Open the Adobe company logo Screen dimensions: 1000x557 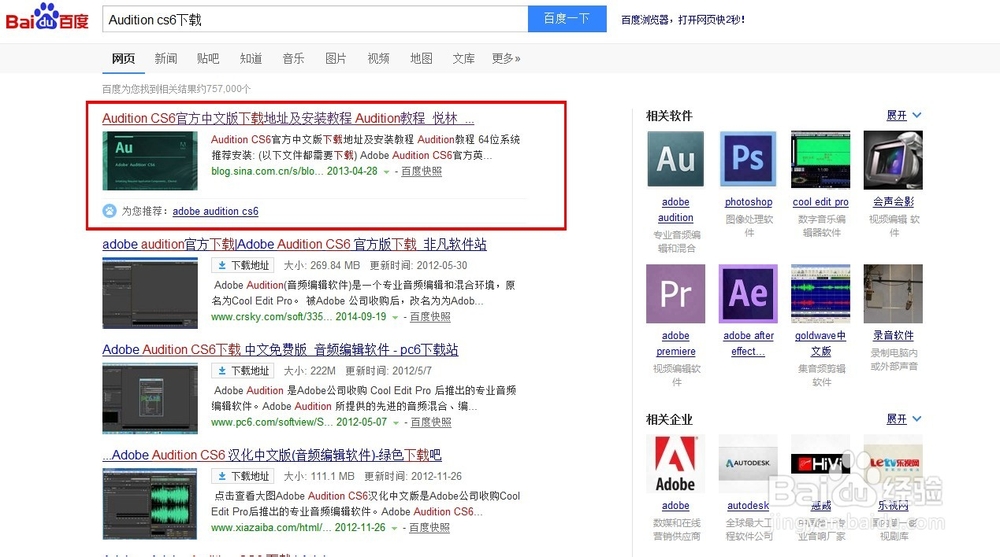(x=675, y=464)
